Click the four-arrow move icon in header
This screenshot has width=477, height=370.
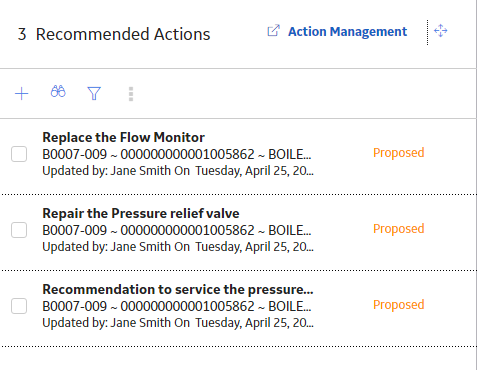(441, 31)
